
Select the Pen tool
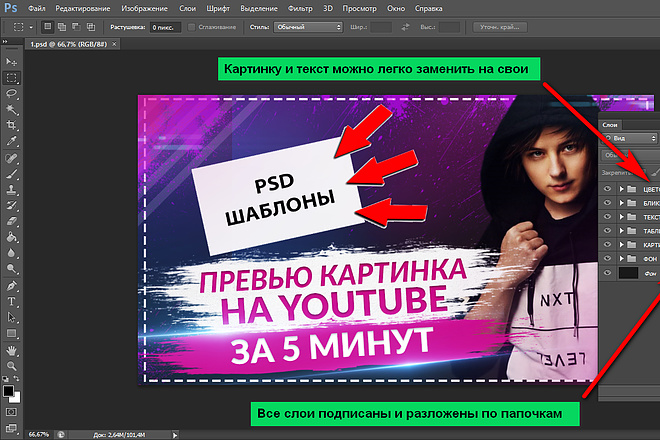[11, 286]
